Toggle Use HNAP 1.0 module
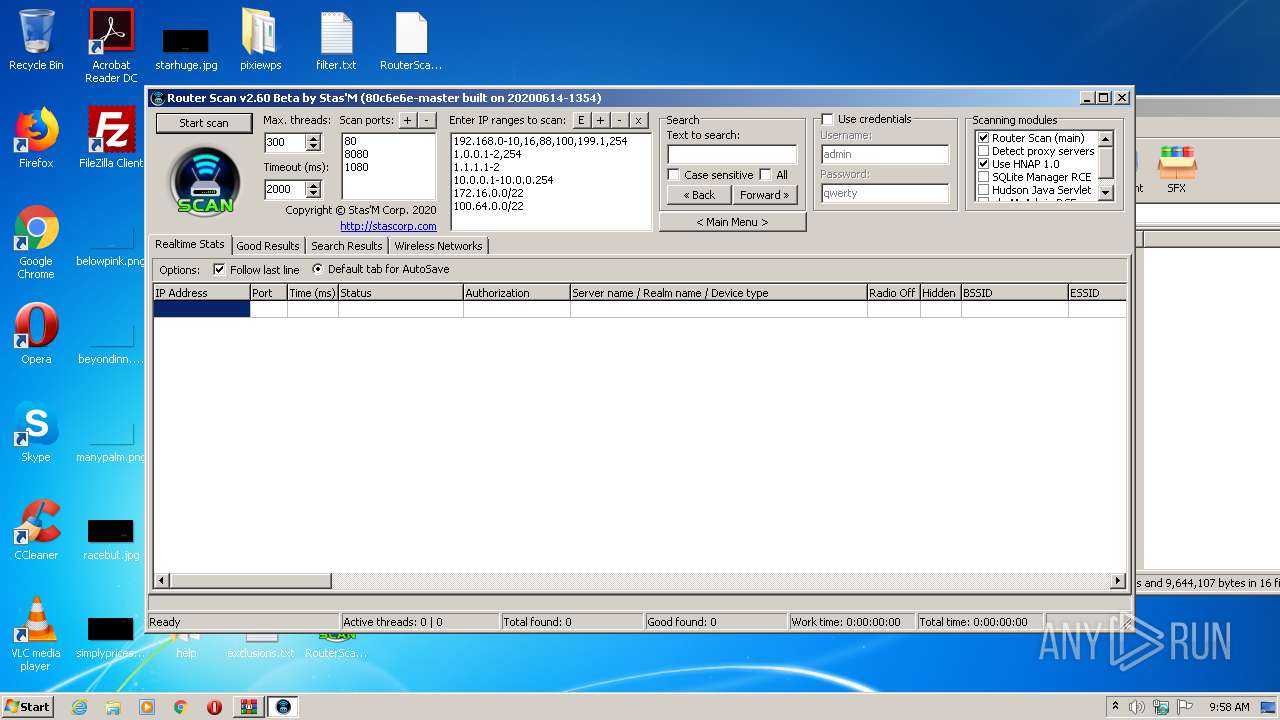Viewport: 1280px width, 720px height. (983, 164)
